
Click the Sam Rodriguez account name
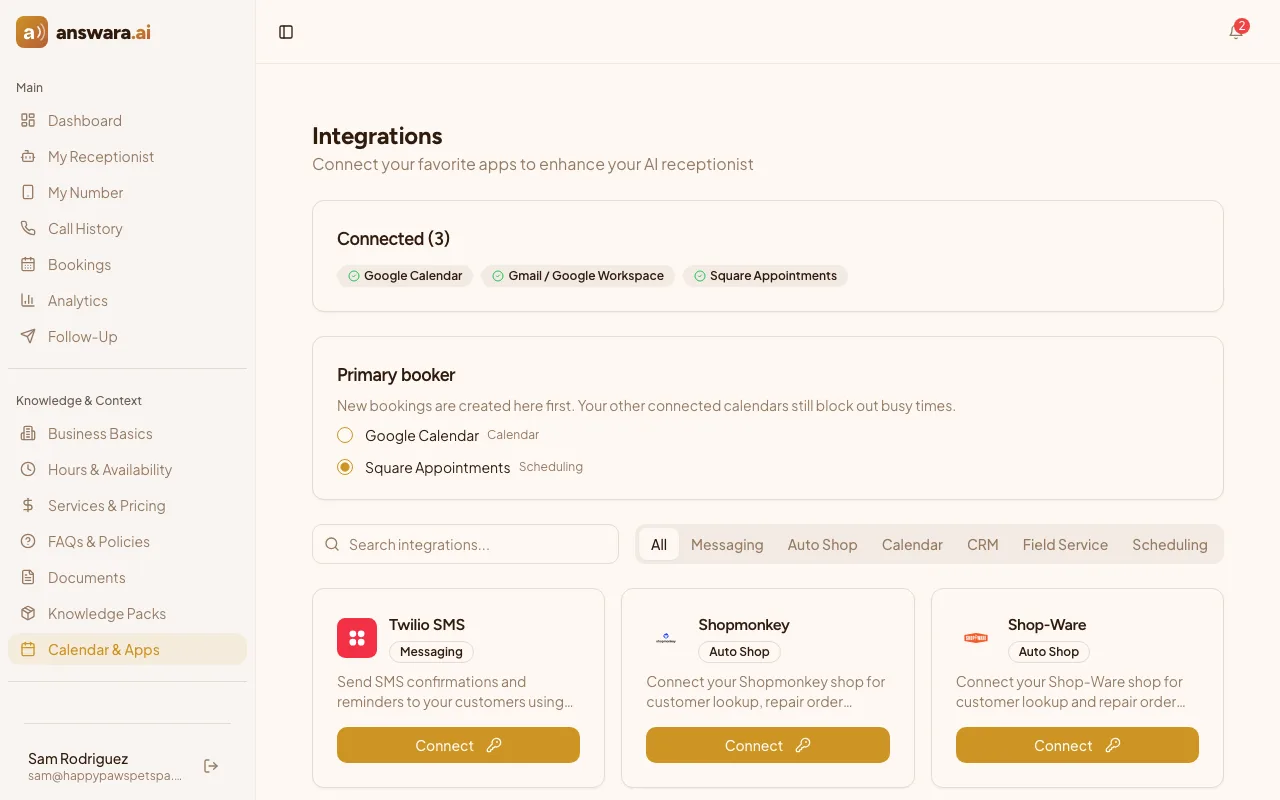[x=78, y=758]
